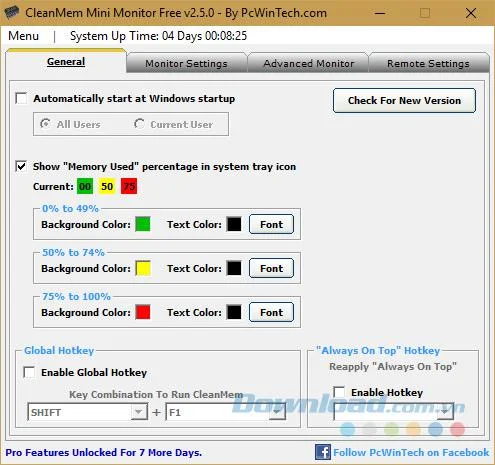Pick green background color for 0% to 49%

143,224
